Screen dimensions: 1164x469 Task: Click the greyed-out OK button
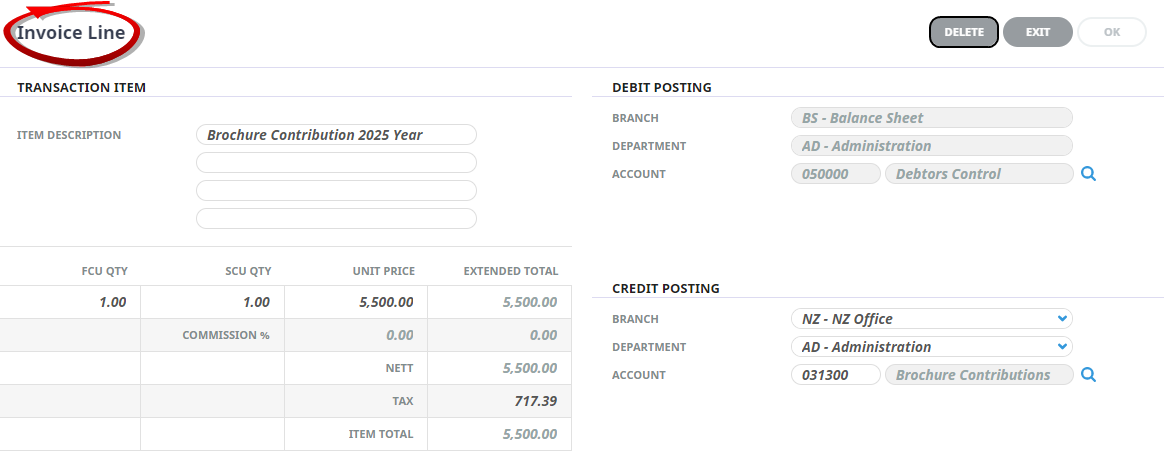point(1111,32)
